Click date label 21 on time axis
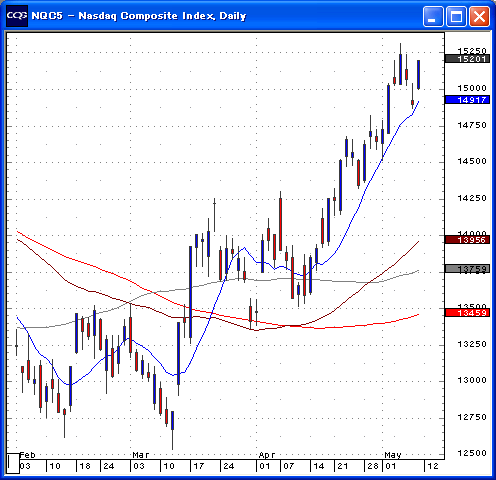 [343, 466]
